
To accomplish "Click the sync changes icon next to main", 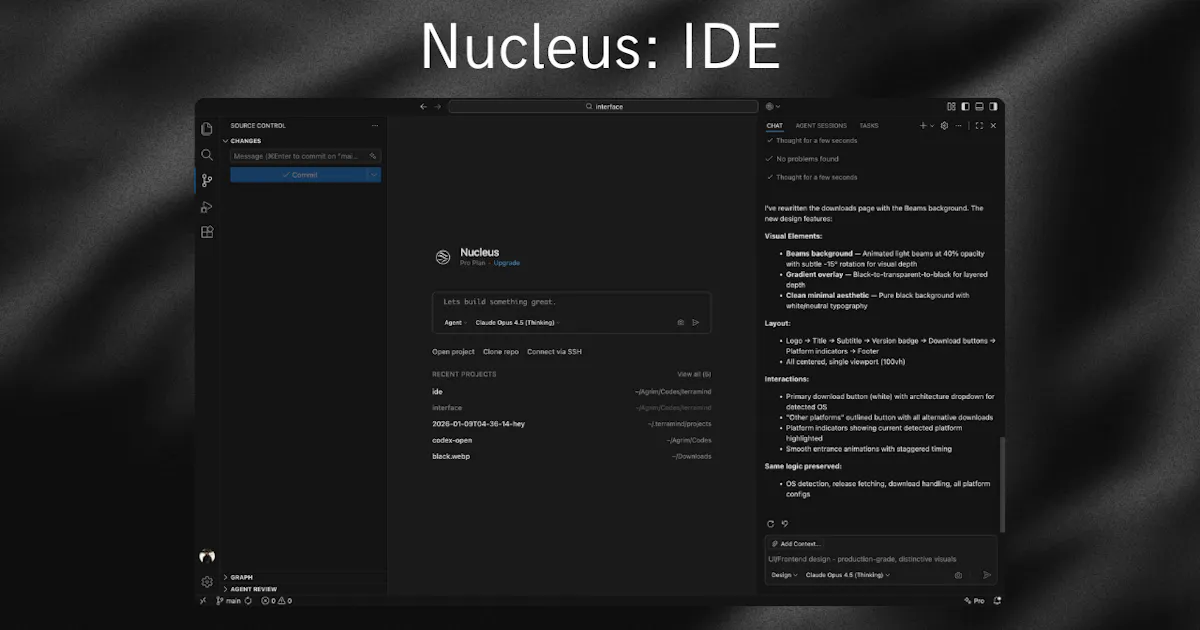I will coord(248,601).
